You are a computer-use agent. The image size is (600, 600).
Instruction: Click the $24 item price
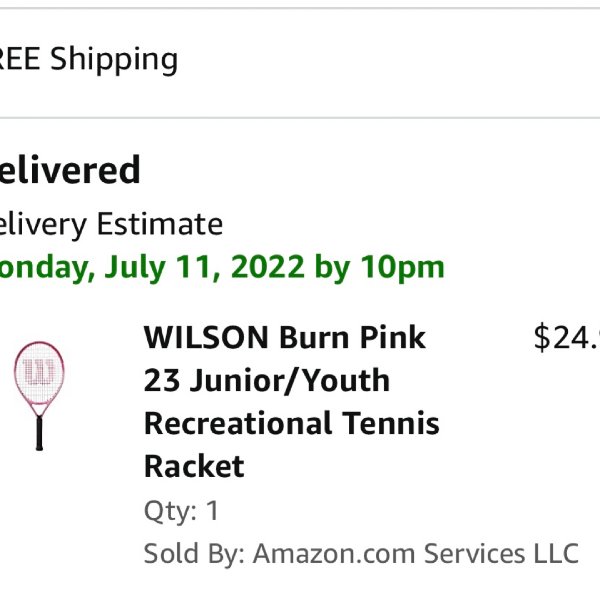pyautogui.click(x=567, y=338)
